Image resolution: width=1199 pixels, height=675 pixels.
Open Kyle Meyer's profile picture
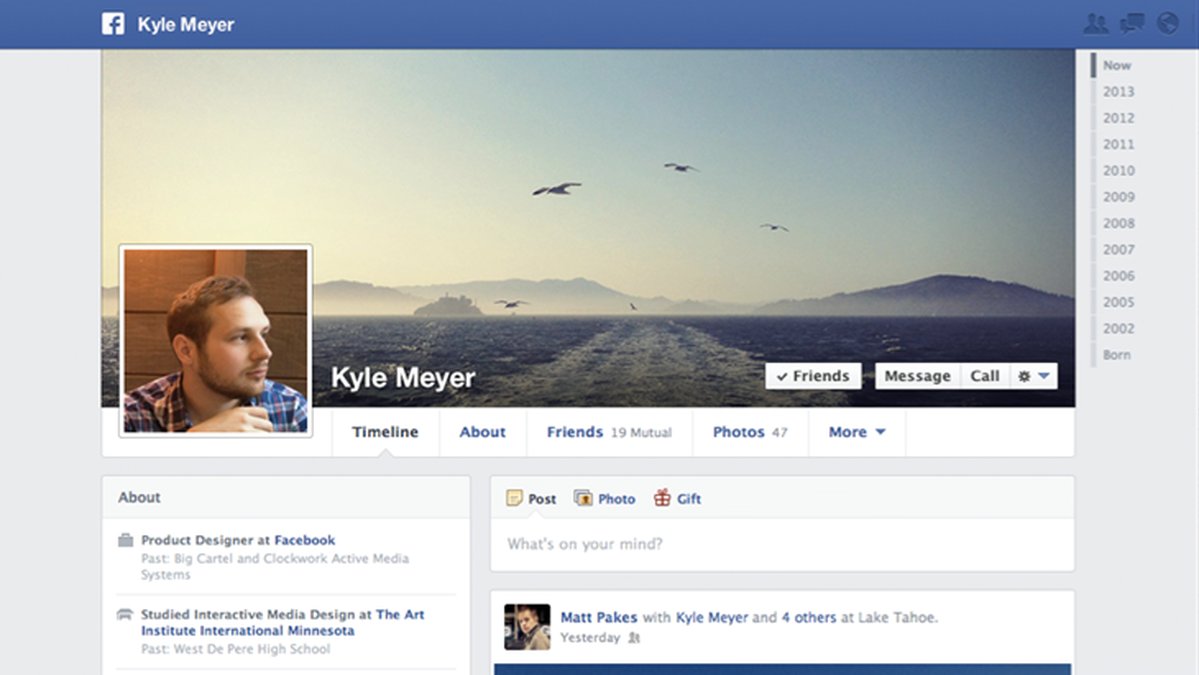coord(216,341)
